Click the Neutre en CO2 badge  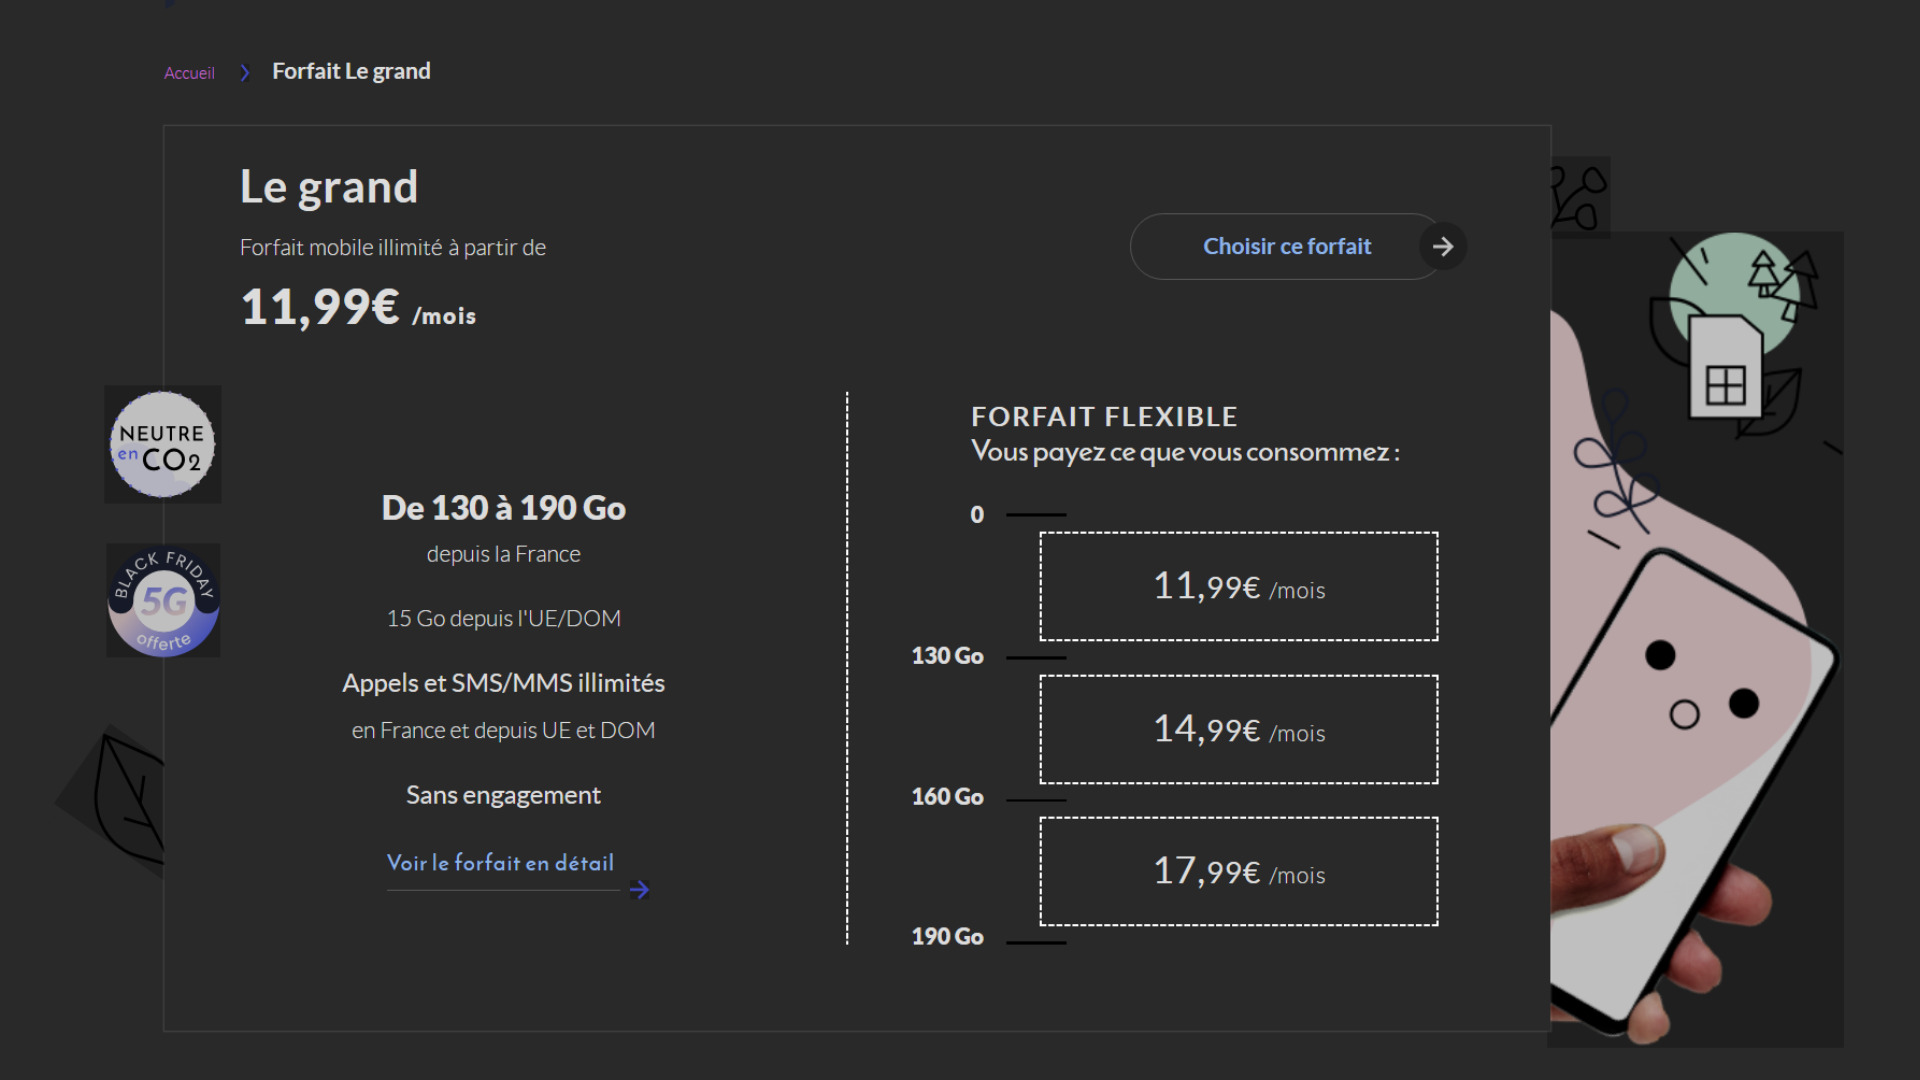(x=162, y=444)
